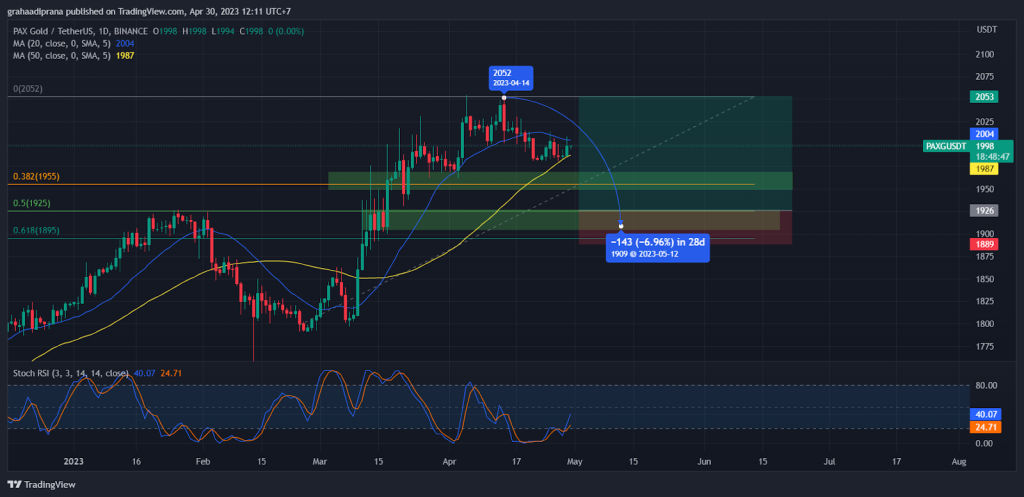1024x497 pixels.
Task: Click the 1950 price axis label
Action: (985, 189)
